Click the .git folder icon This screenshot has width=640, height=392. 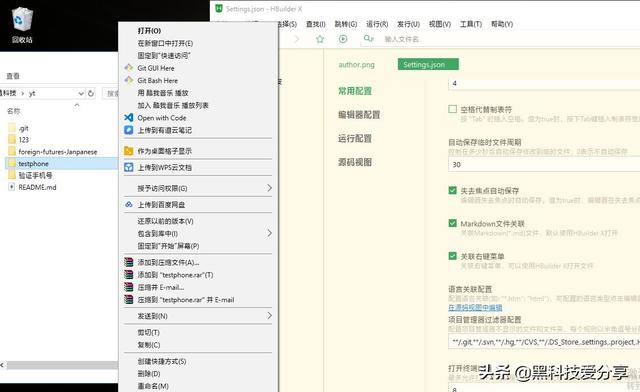click(12, 128)
